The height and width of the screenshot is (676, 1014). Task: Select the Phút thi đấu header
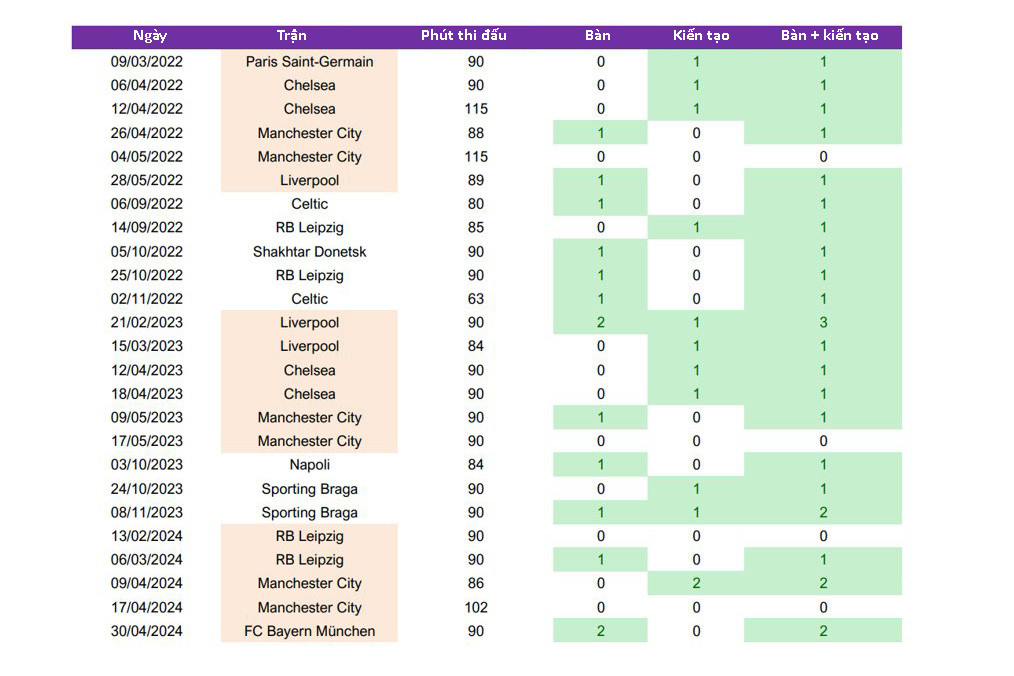tap(463, 36)
